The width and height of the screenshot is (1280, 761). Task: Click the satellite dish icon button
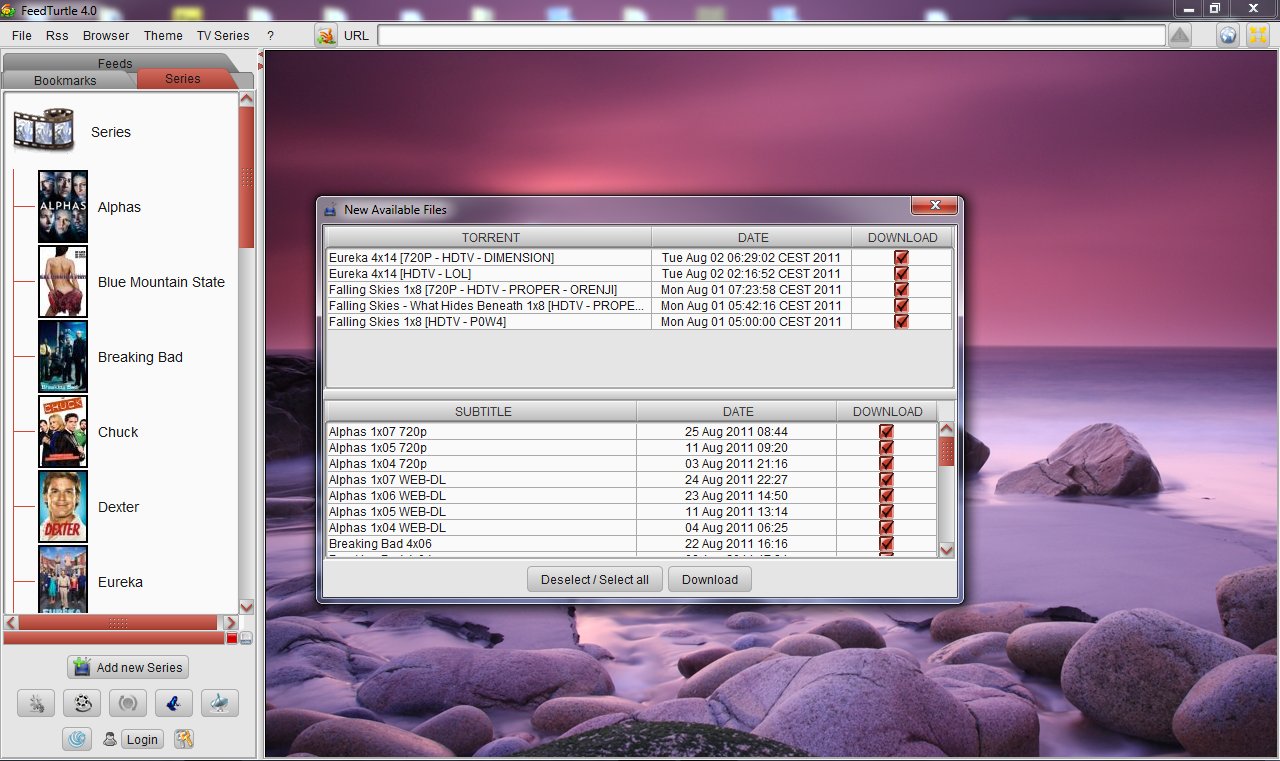tap(220, 703)
